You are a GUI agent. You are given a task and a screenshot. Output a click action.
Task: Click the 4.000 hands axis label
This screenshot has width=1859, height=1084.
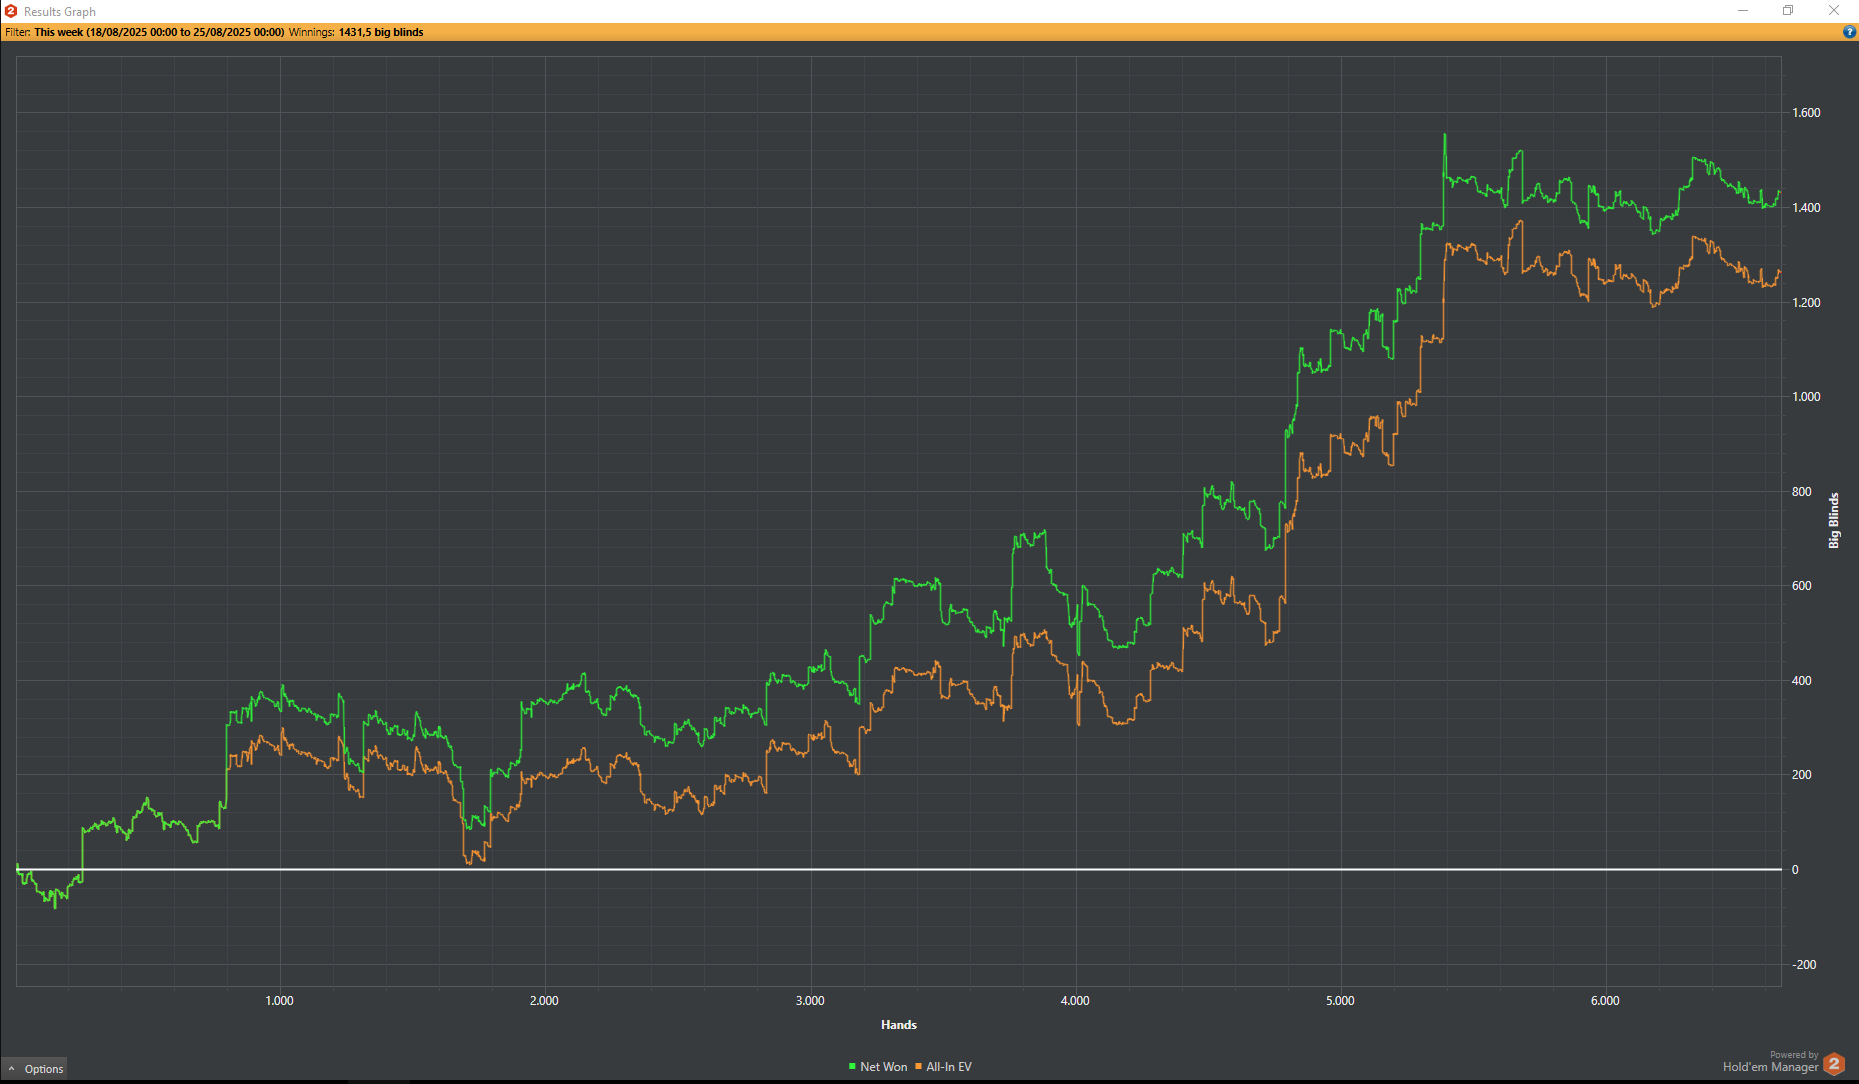pyautogui.click(x=1075, y=1001)
